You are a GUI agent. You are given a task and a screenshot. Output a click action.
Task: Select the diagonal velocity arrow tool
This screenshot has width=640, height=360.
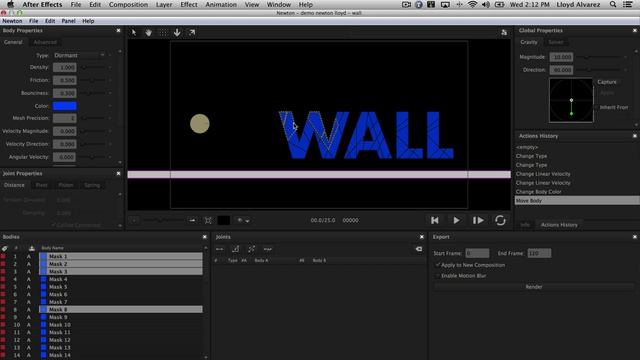point(192,32)
